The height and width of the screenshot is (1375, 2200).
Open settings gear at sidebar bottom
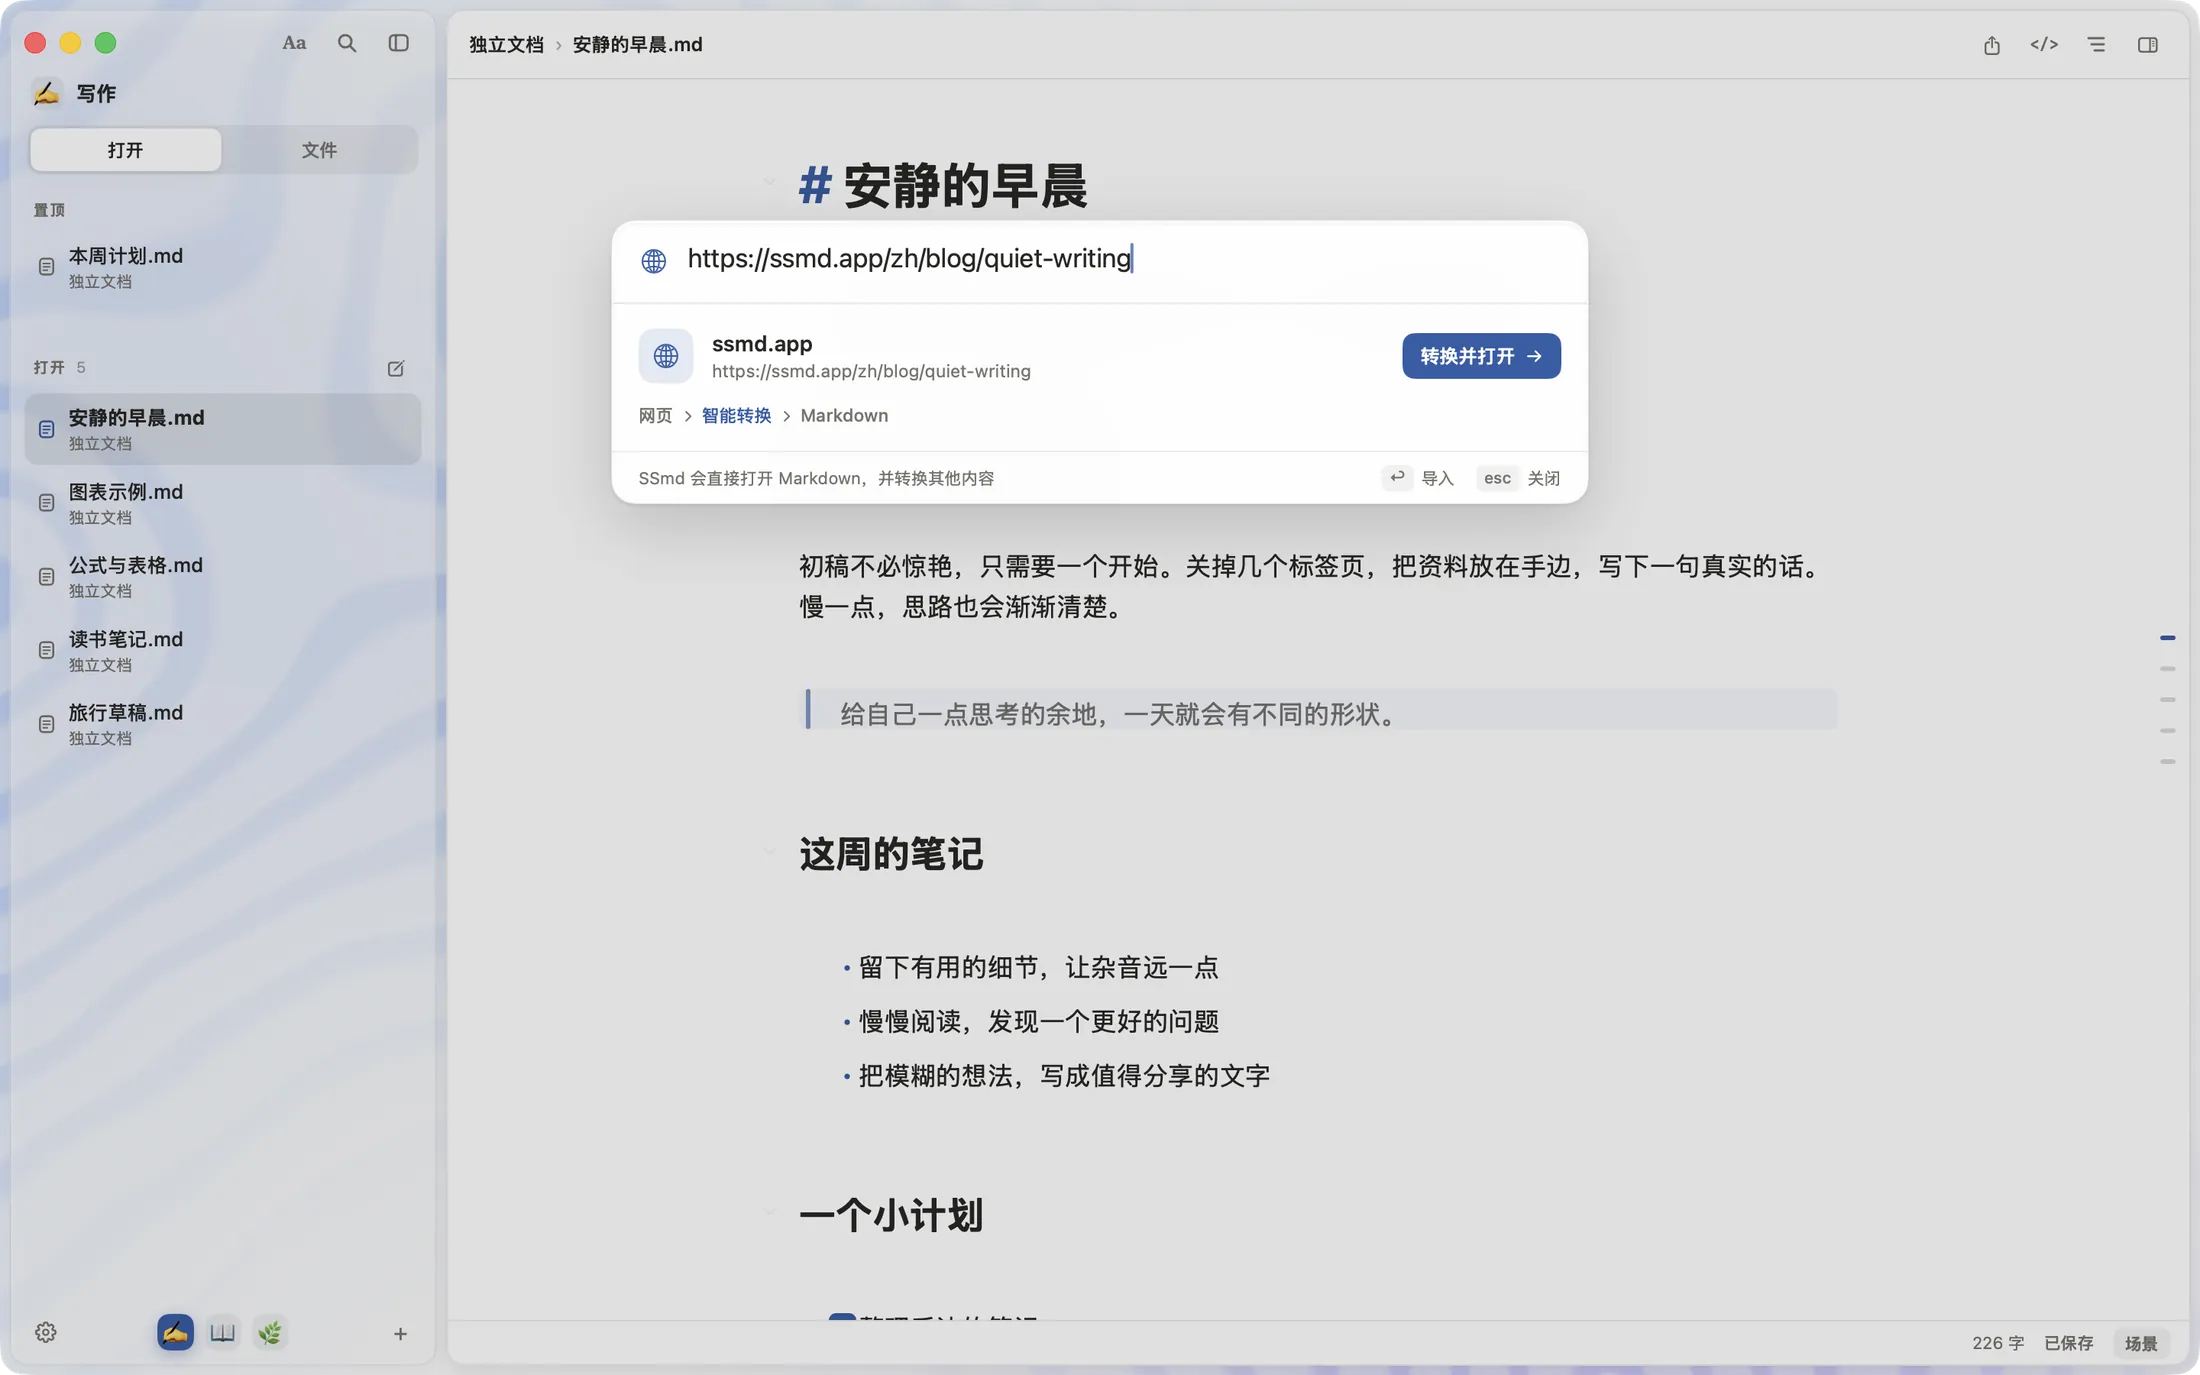coord(46,1332)
